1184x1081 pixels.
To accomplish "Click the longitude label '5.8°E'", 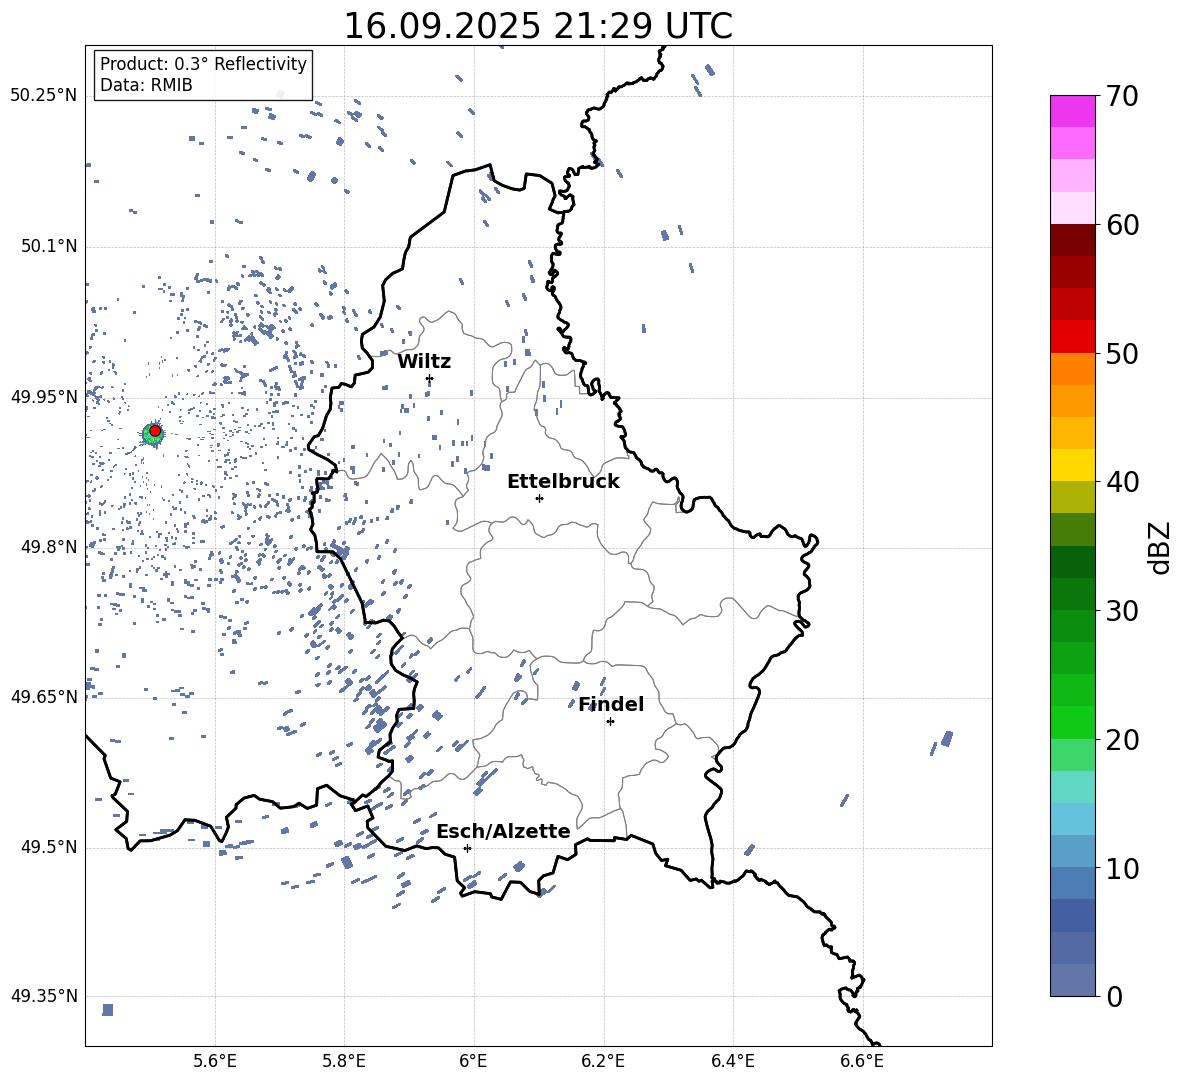I will coord(344,1061).
